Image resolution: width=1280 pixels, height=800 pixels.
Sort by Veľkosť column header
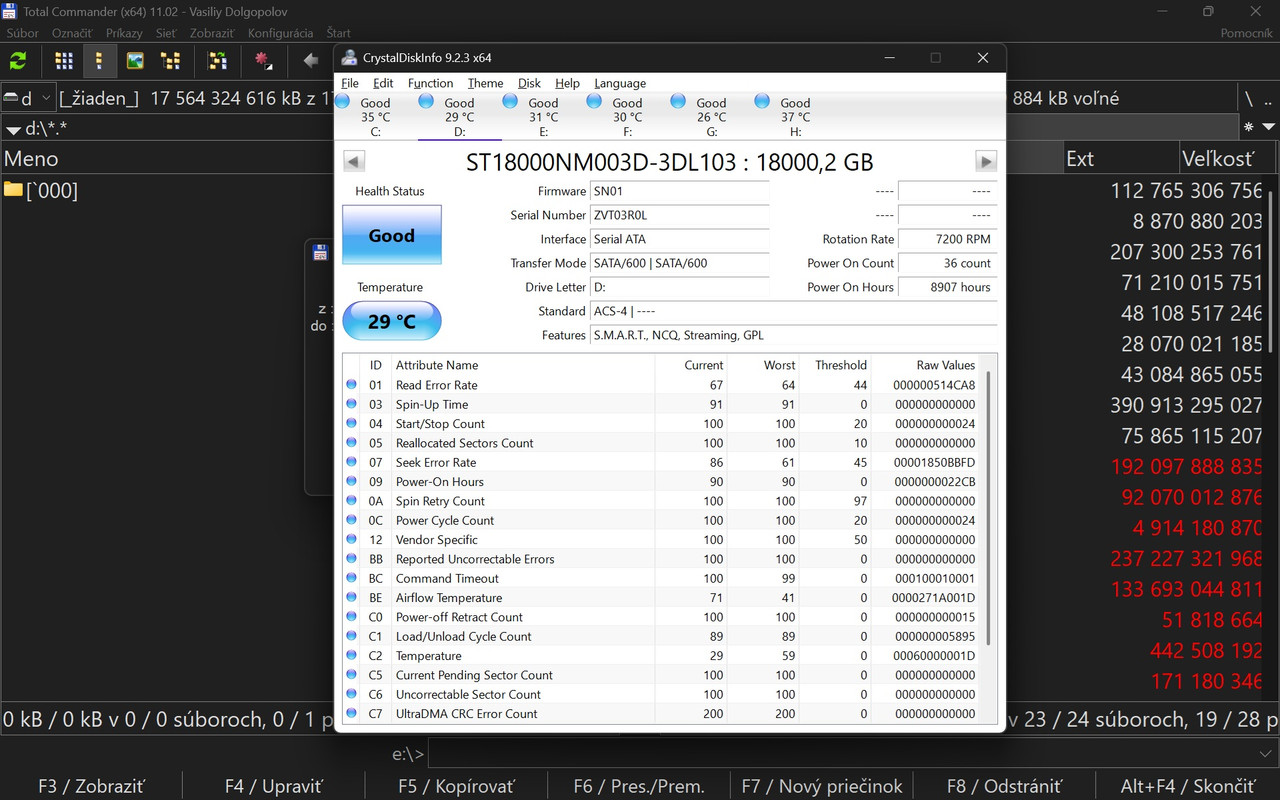[1229, 158]
